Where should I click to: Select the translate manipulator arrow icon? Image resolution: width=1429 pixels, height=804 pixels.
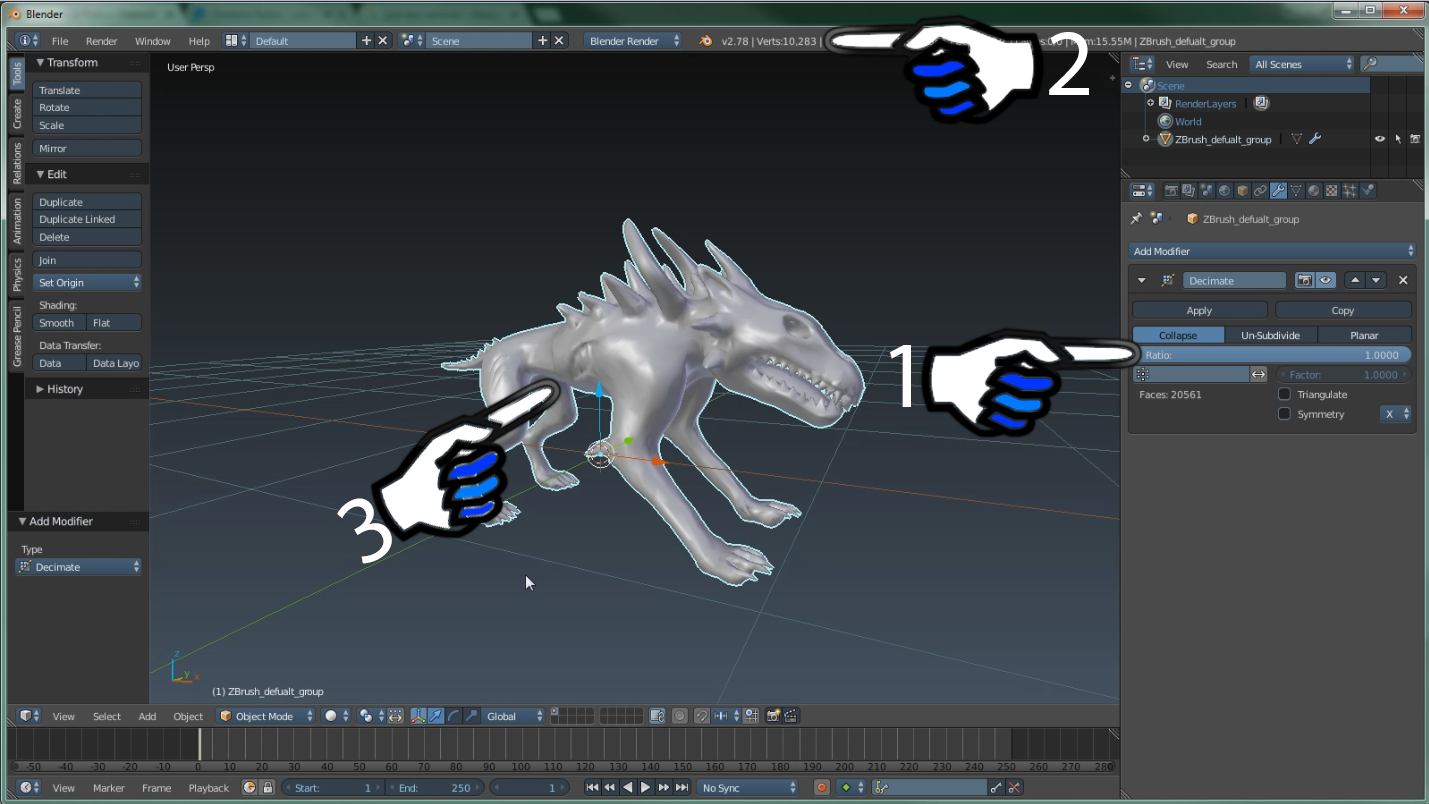click(435, 716)
